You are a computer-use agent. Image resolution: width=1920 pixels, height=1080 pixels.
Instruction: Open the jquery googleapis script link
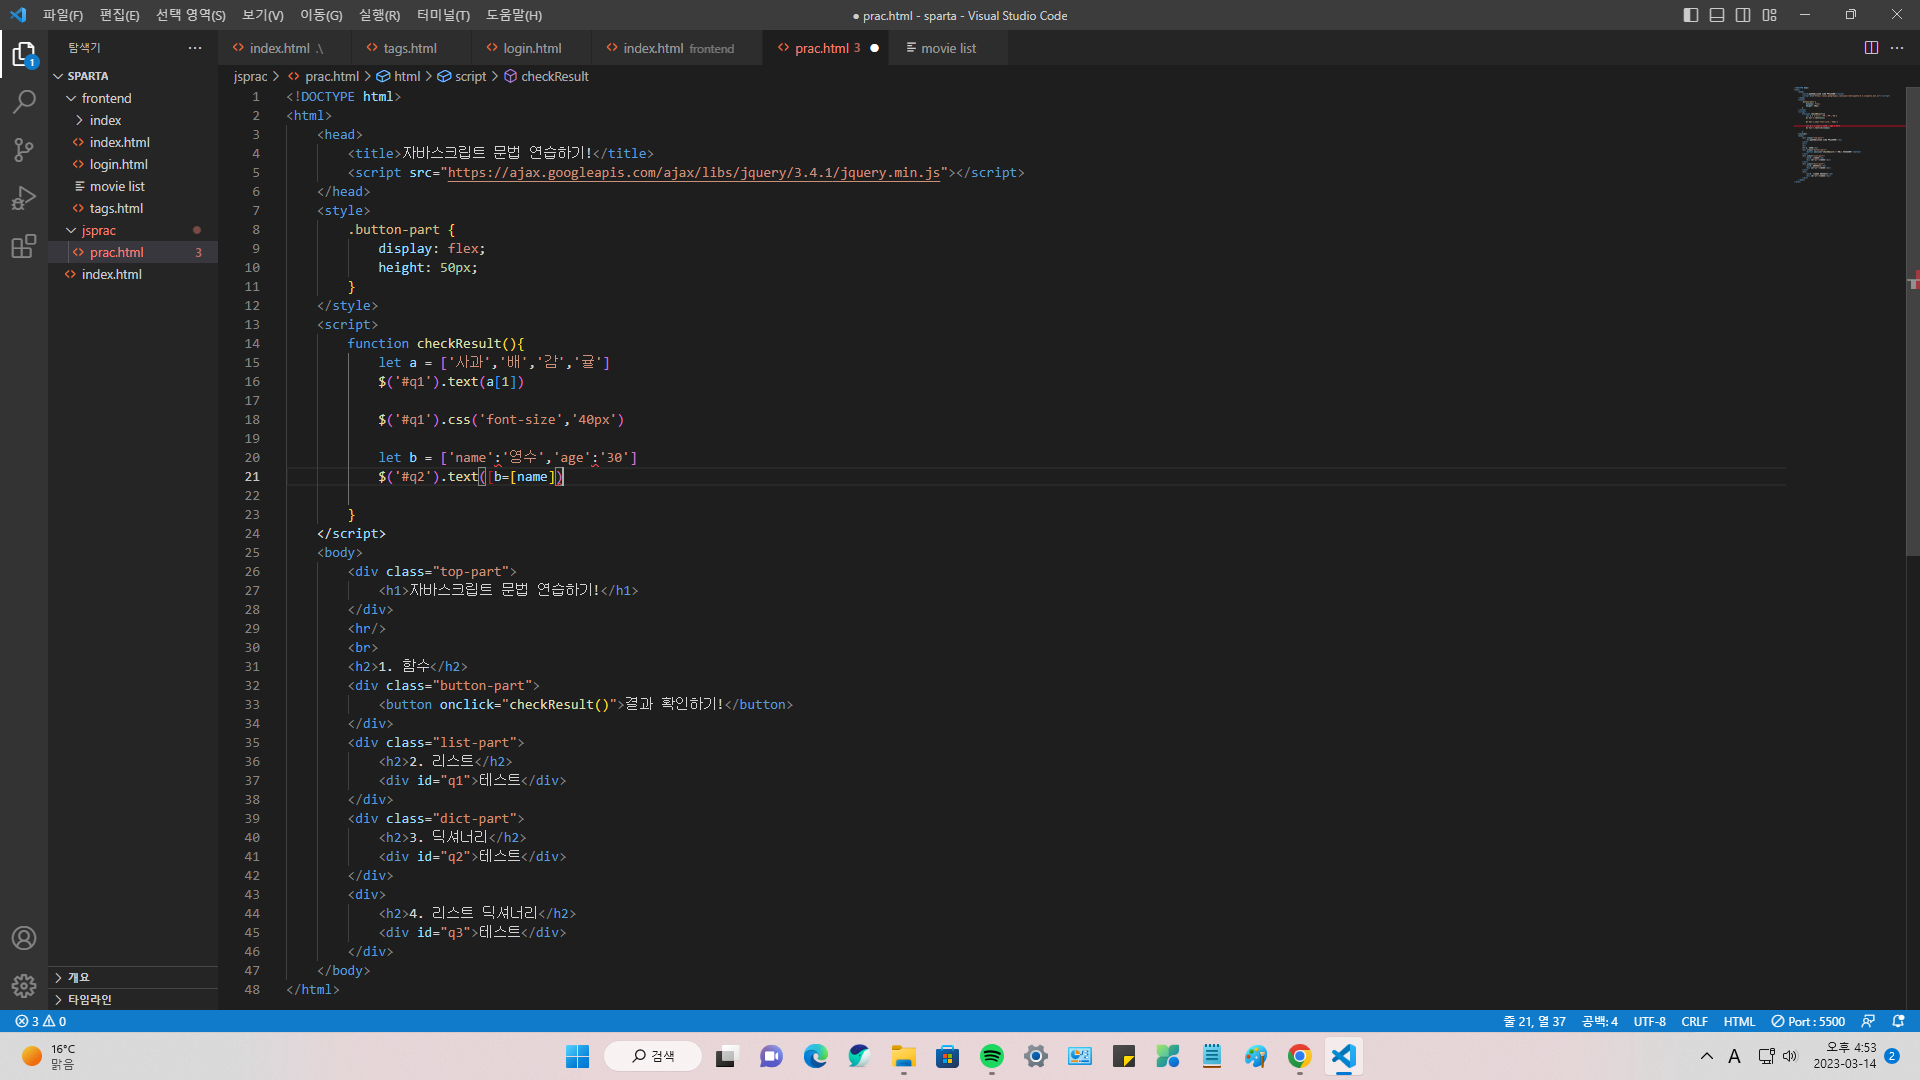(694, 172)
